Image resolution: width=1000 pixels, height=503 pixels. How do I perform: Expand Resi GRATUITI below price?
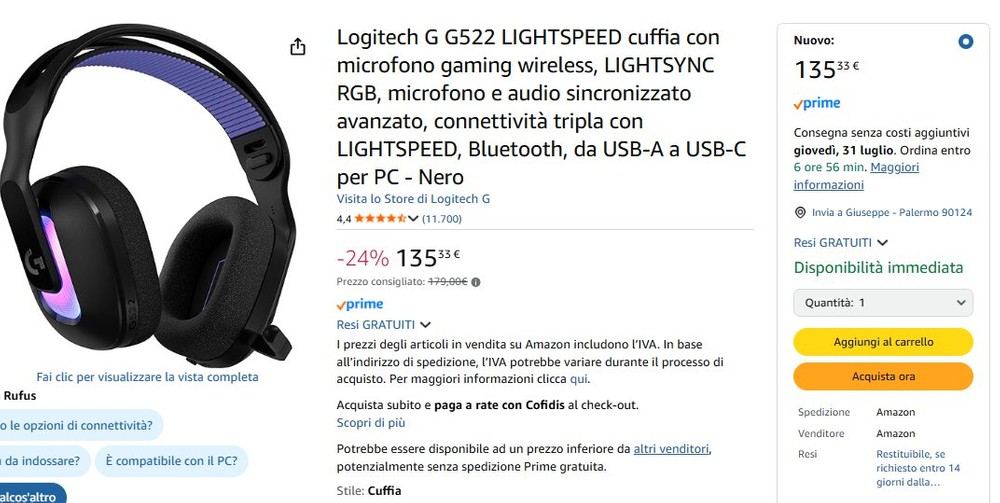(383, 324)
